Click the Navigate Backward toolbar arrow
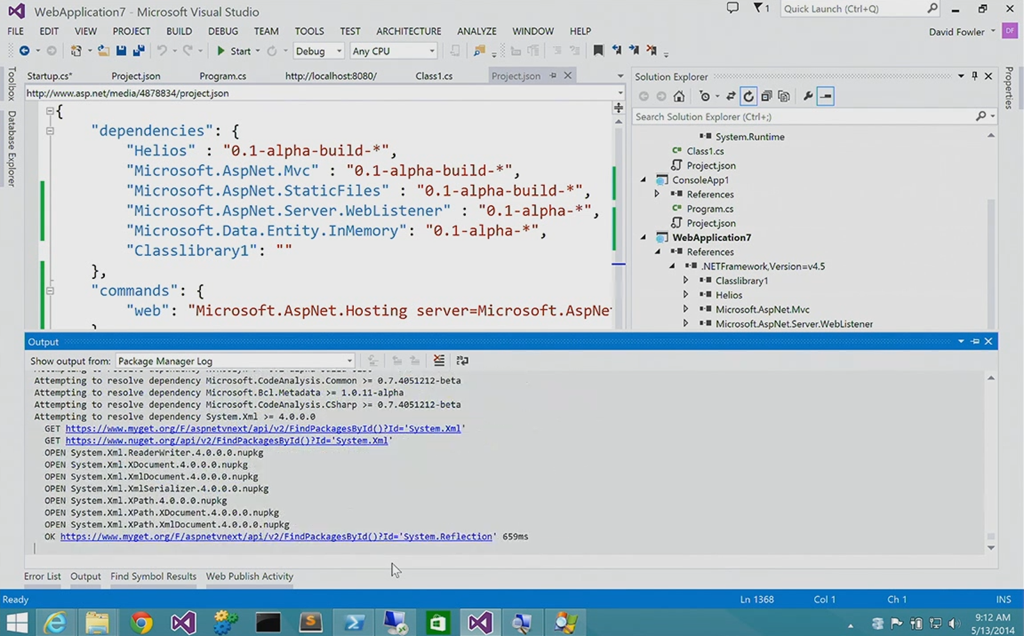Screen dimensions: 1024x636 [x=24, y=51]
